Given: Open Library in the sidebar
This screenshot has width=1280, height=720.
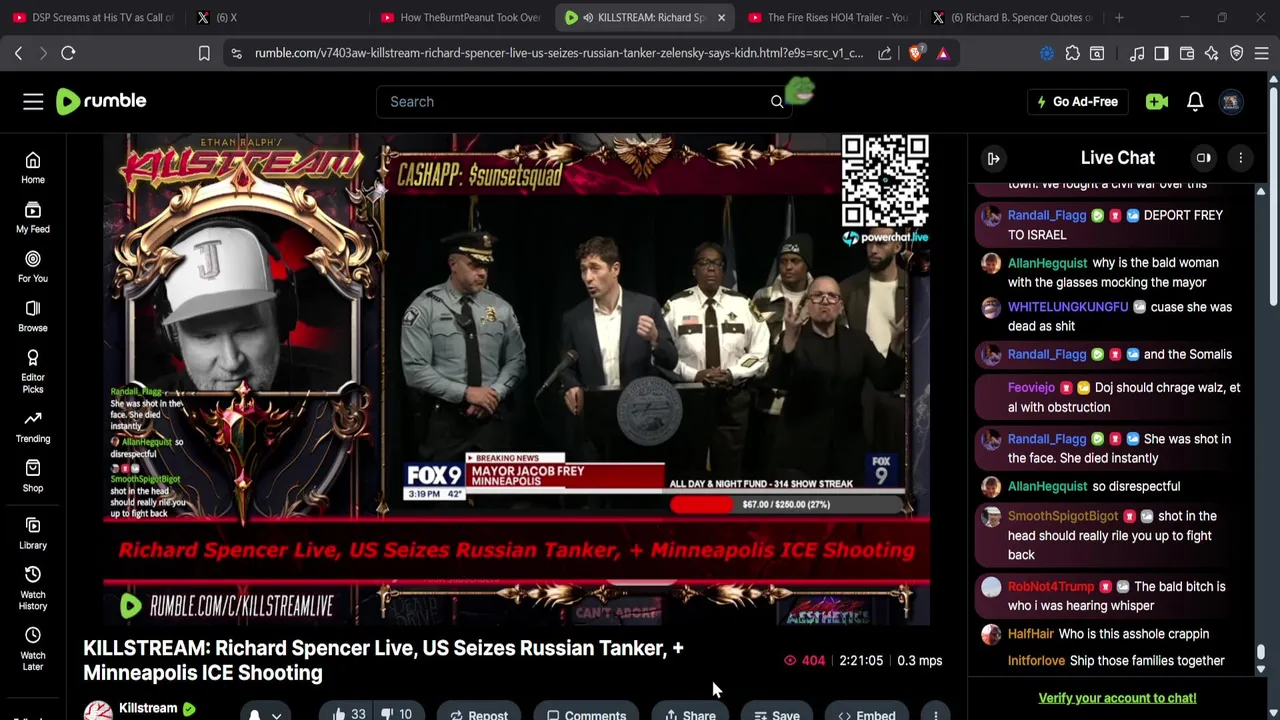Looking at the screenshot, I should coord(33,533).
